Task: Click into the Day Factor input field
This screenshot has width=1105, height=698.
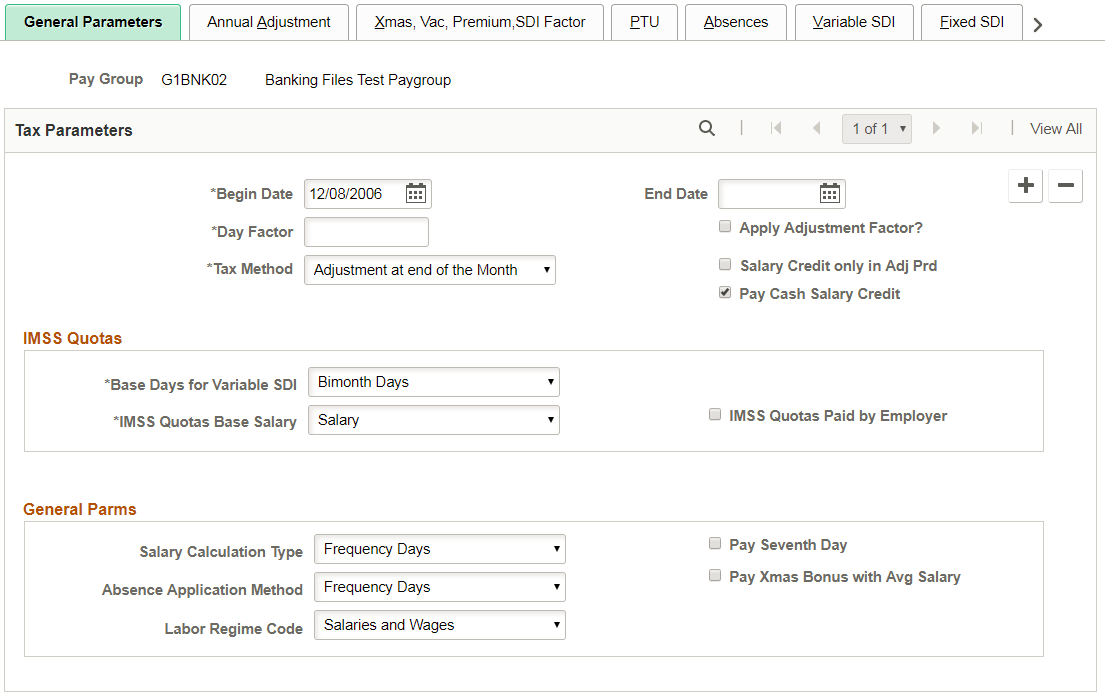Action: 366,232
